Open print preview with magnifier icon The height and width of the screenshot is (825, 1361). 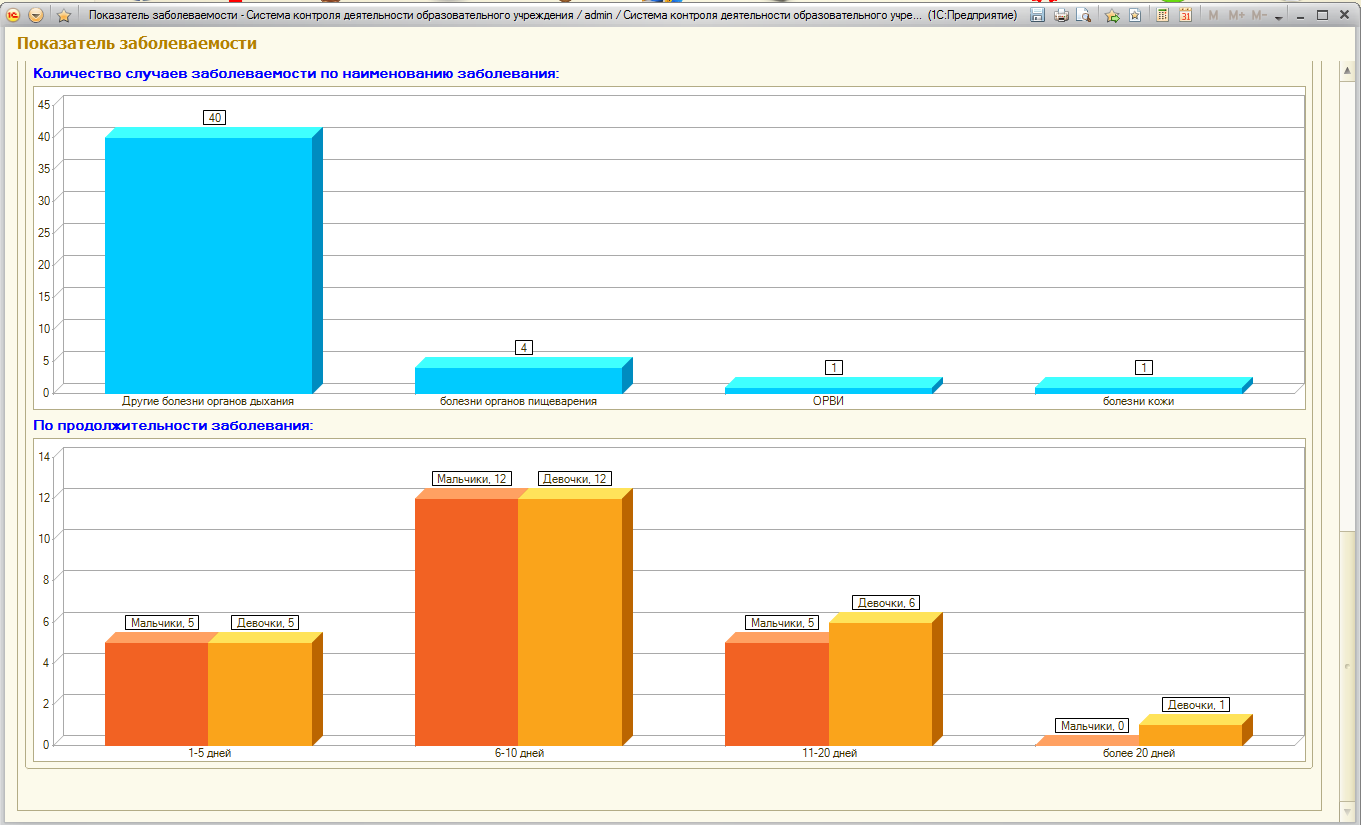(x=1083, y=15)
